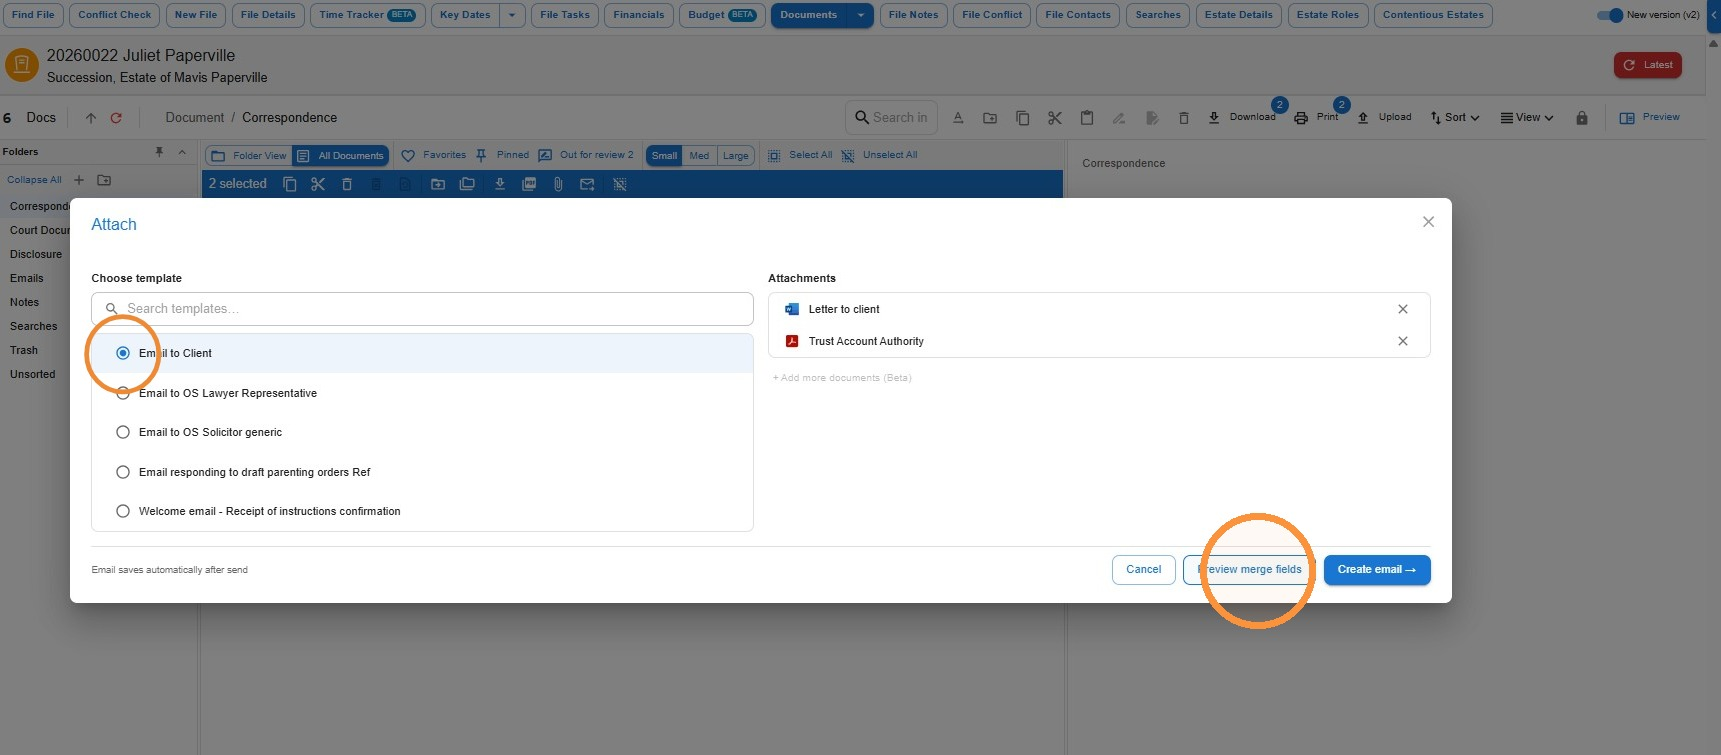Viewport: 1721px width, 755px height.
Task: Click copy icon in the selection bar
Action: (x=290, y=184)
